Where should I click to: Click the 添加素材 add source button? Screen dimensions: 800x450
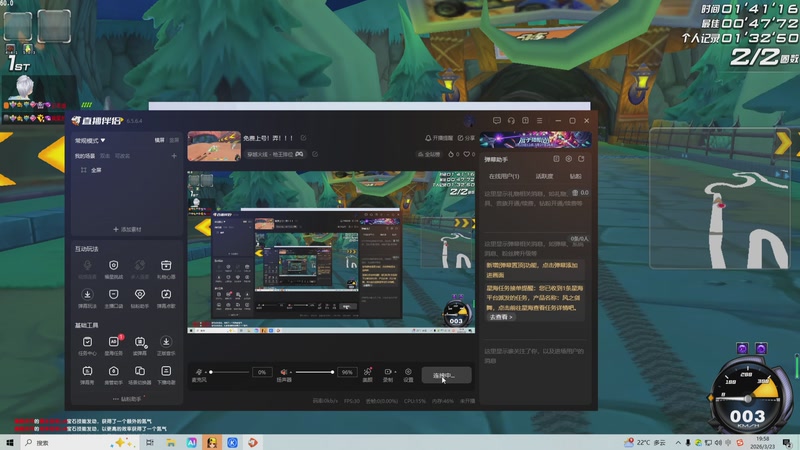coord(127,229)
